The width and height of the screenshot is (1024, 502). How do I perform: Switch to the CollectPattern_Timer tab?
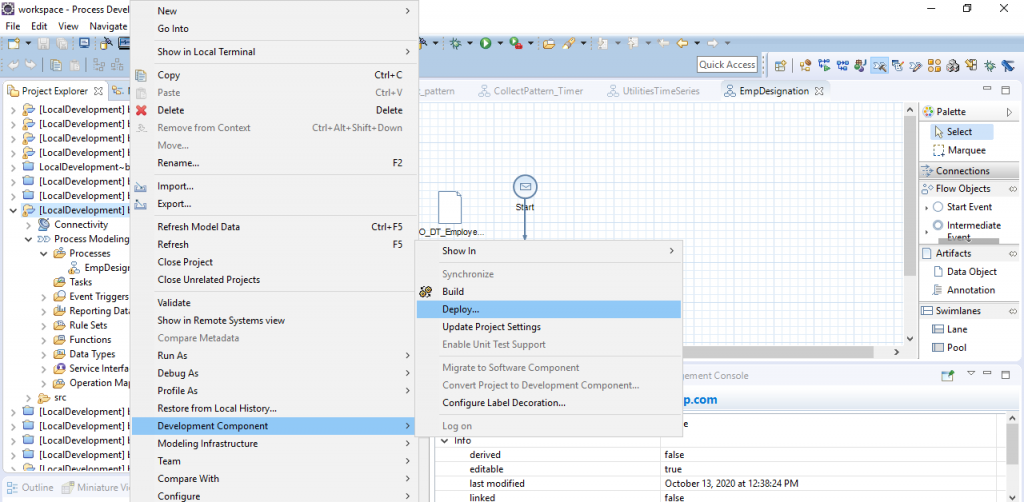tap(530, 91)
